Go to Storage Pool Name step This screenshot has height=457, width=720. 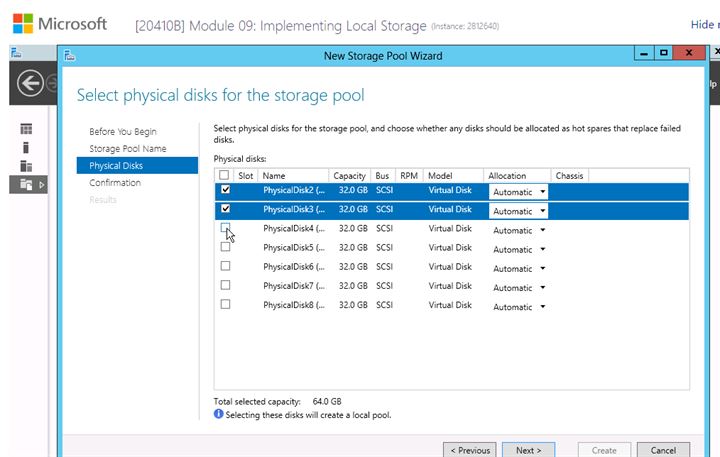[128, 149]
